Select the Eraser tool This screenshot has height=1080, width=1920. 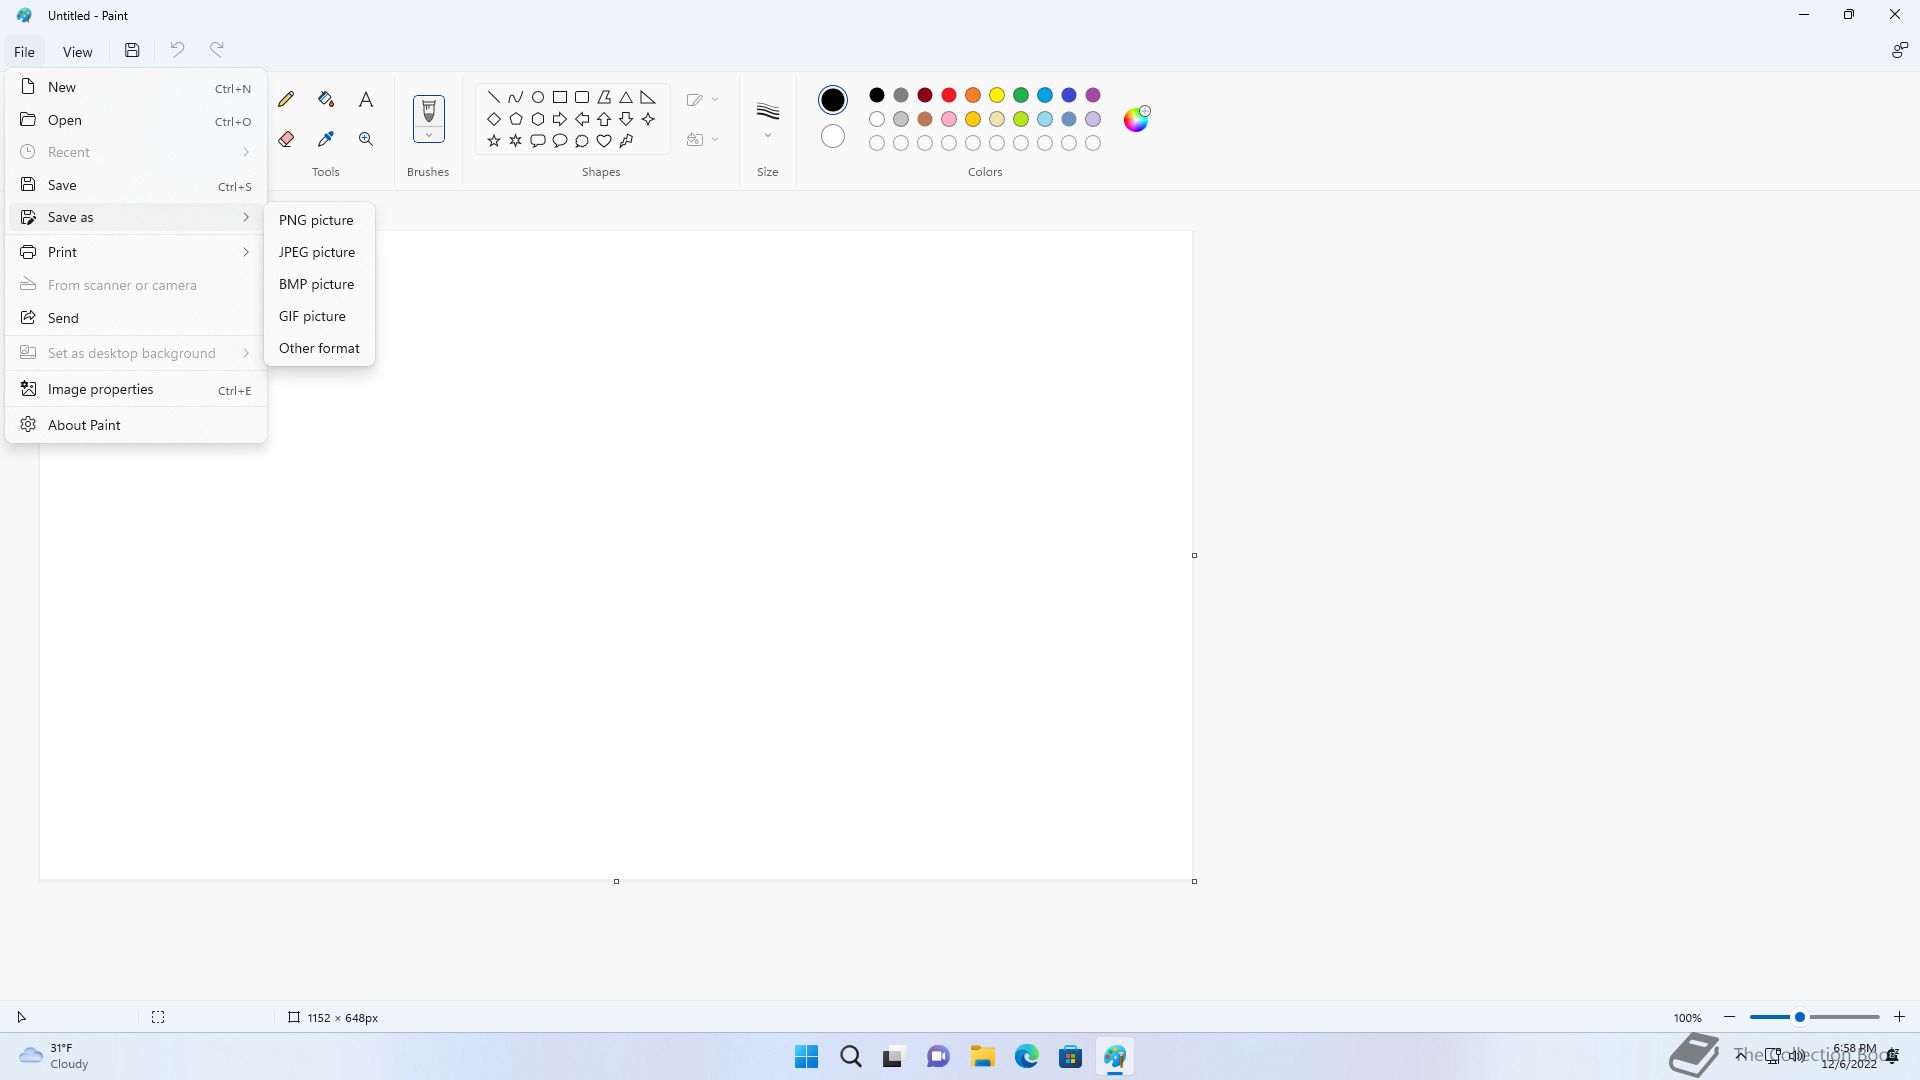click(286, 139)
